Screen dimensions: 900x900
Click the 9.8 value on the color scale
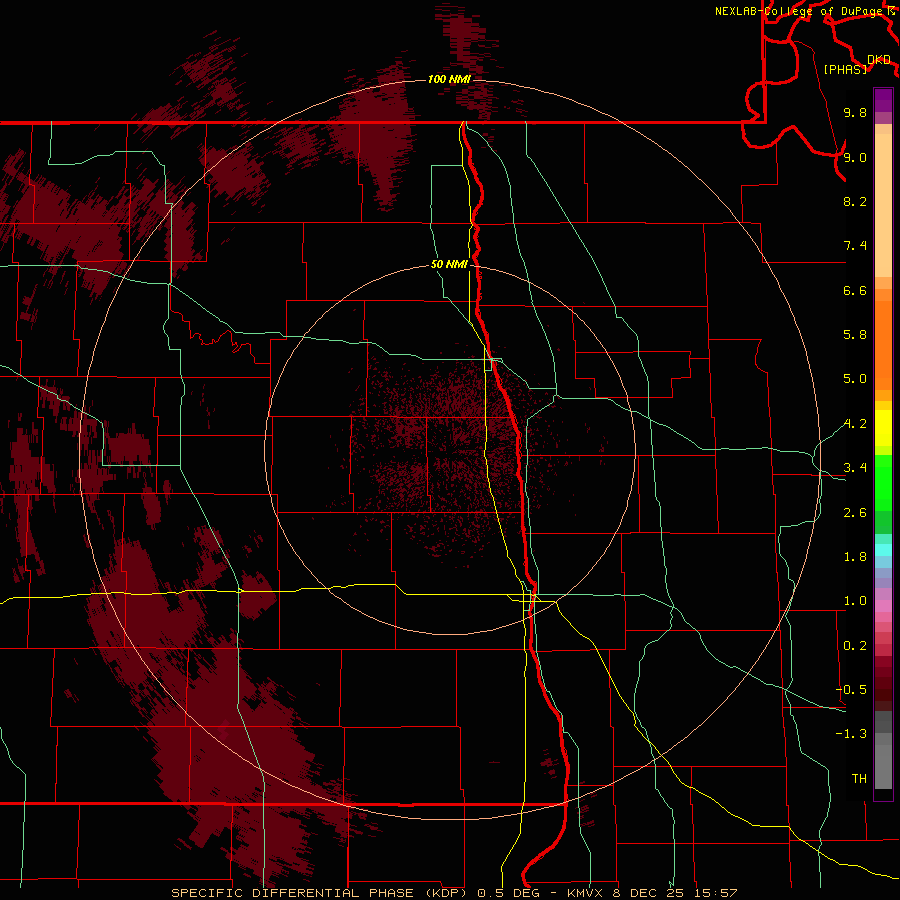coord(855,112)
